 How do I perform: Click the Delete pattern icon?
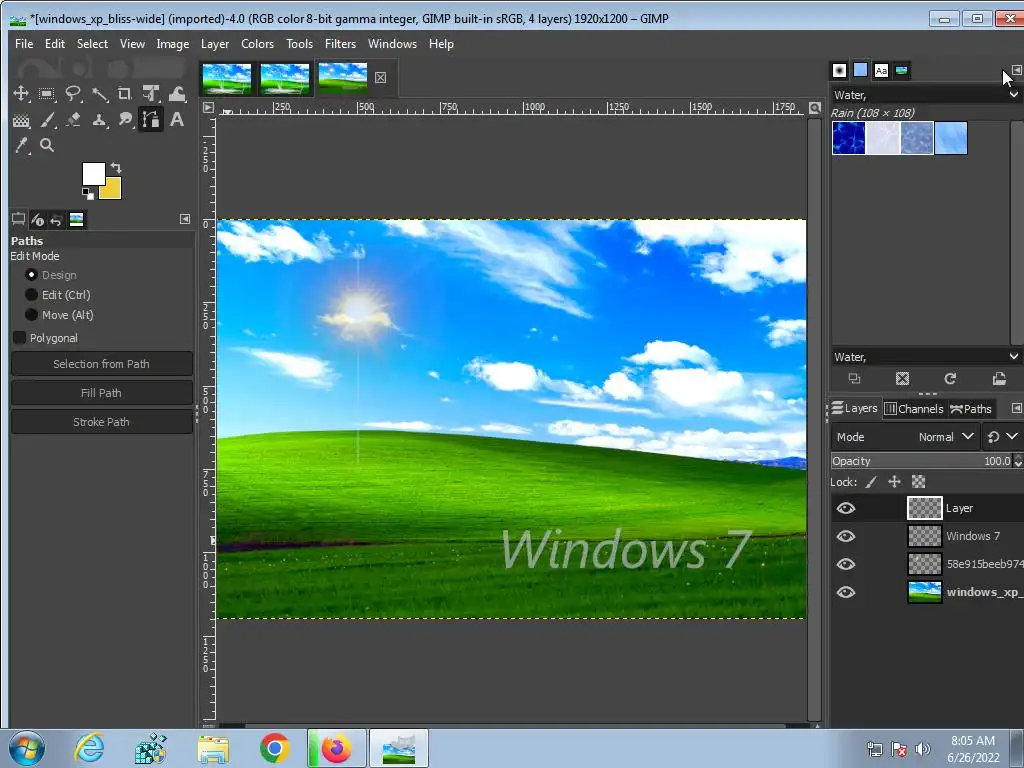pyautogui.click(x=903, y=379)
